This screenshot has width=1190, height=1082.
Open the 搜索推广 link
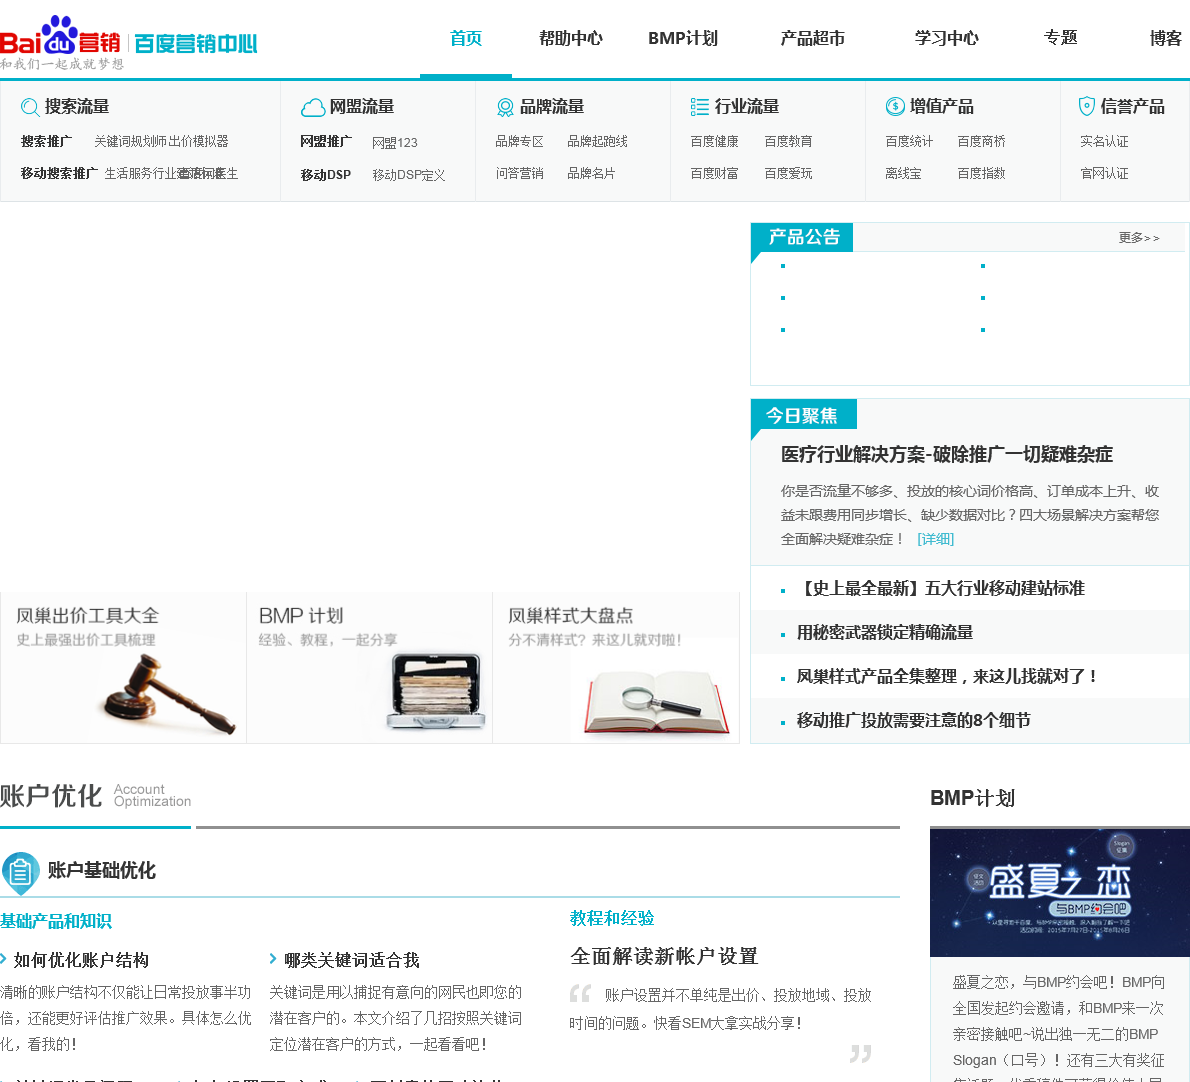[46, 141]
